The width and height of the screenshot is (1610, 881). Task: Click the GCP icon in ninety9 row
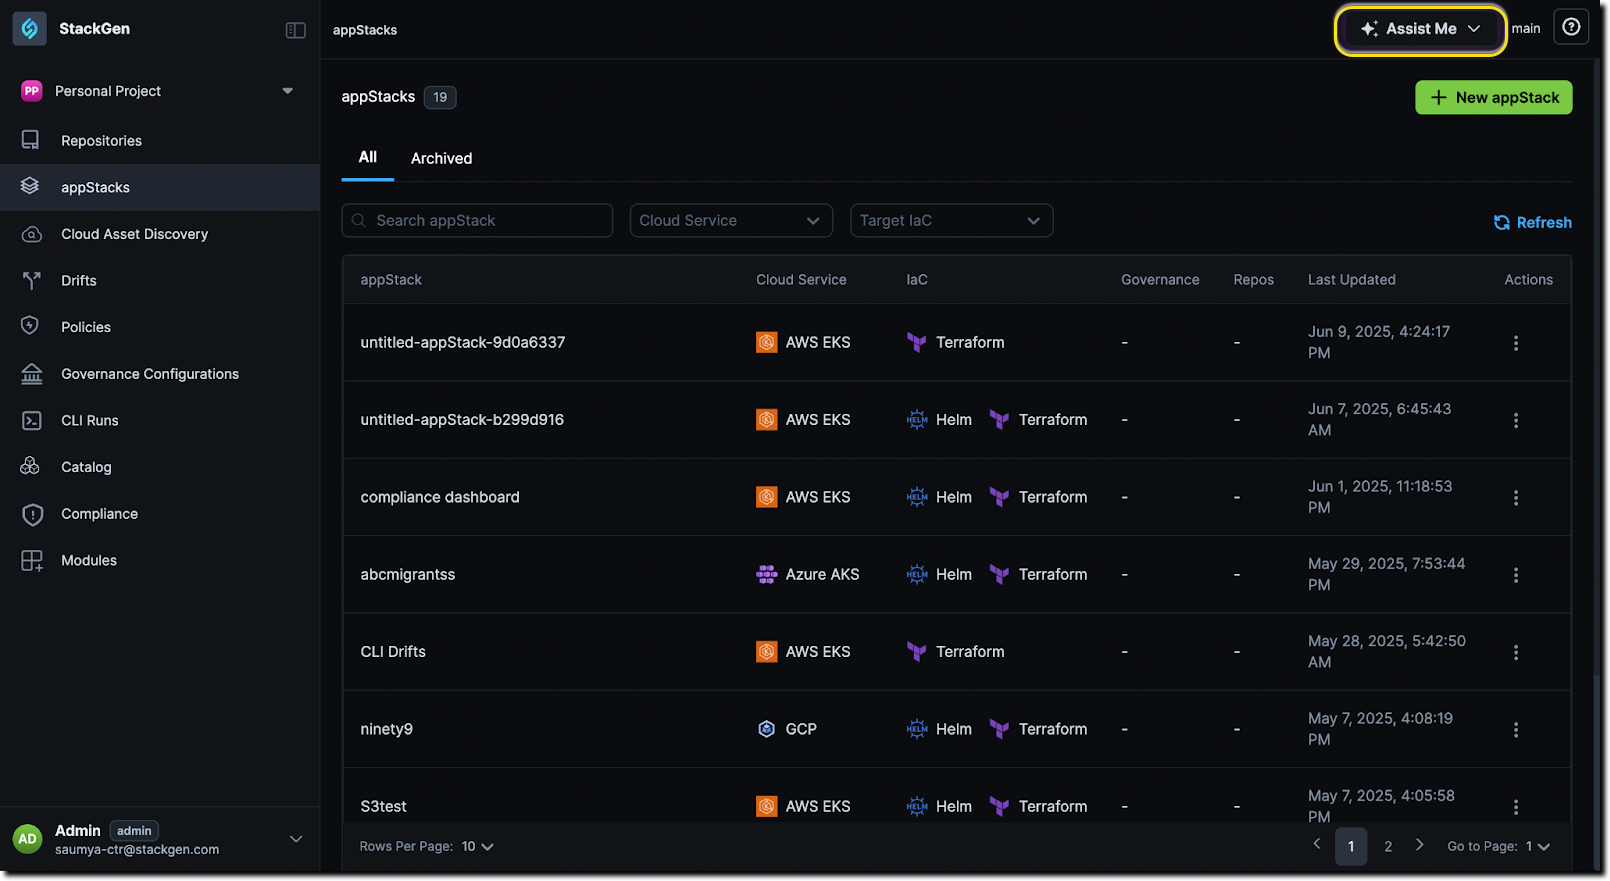click(x=766, y=729)
